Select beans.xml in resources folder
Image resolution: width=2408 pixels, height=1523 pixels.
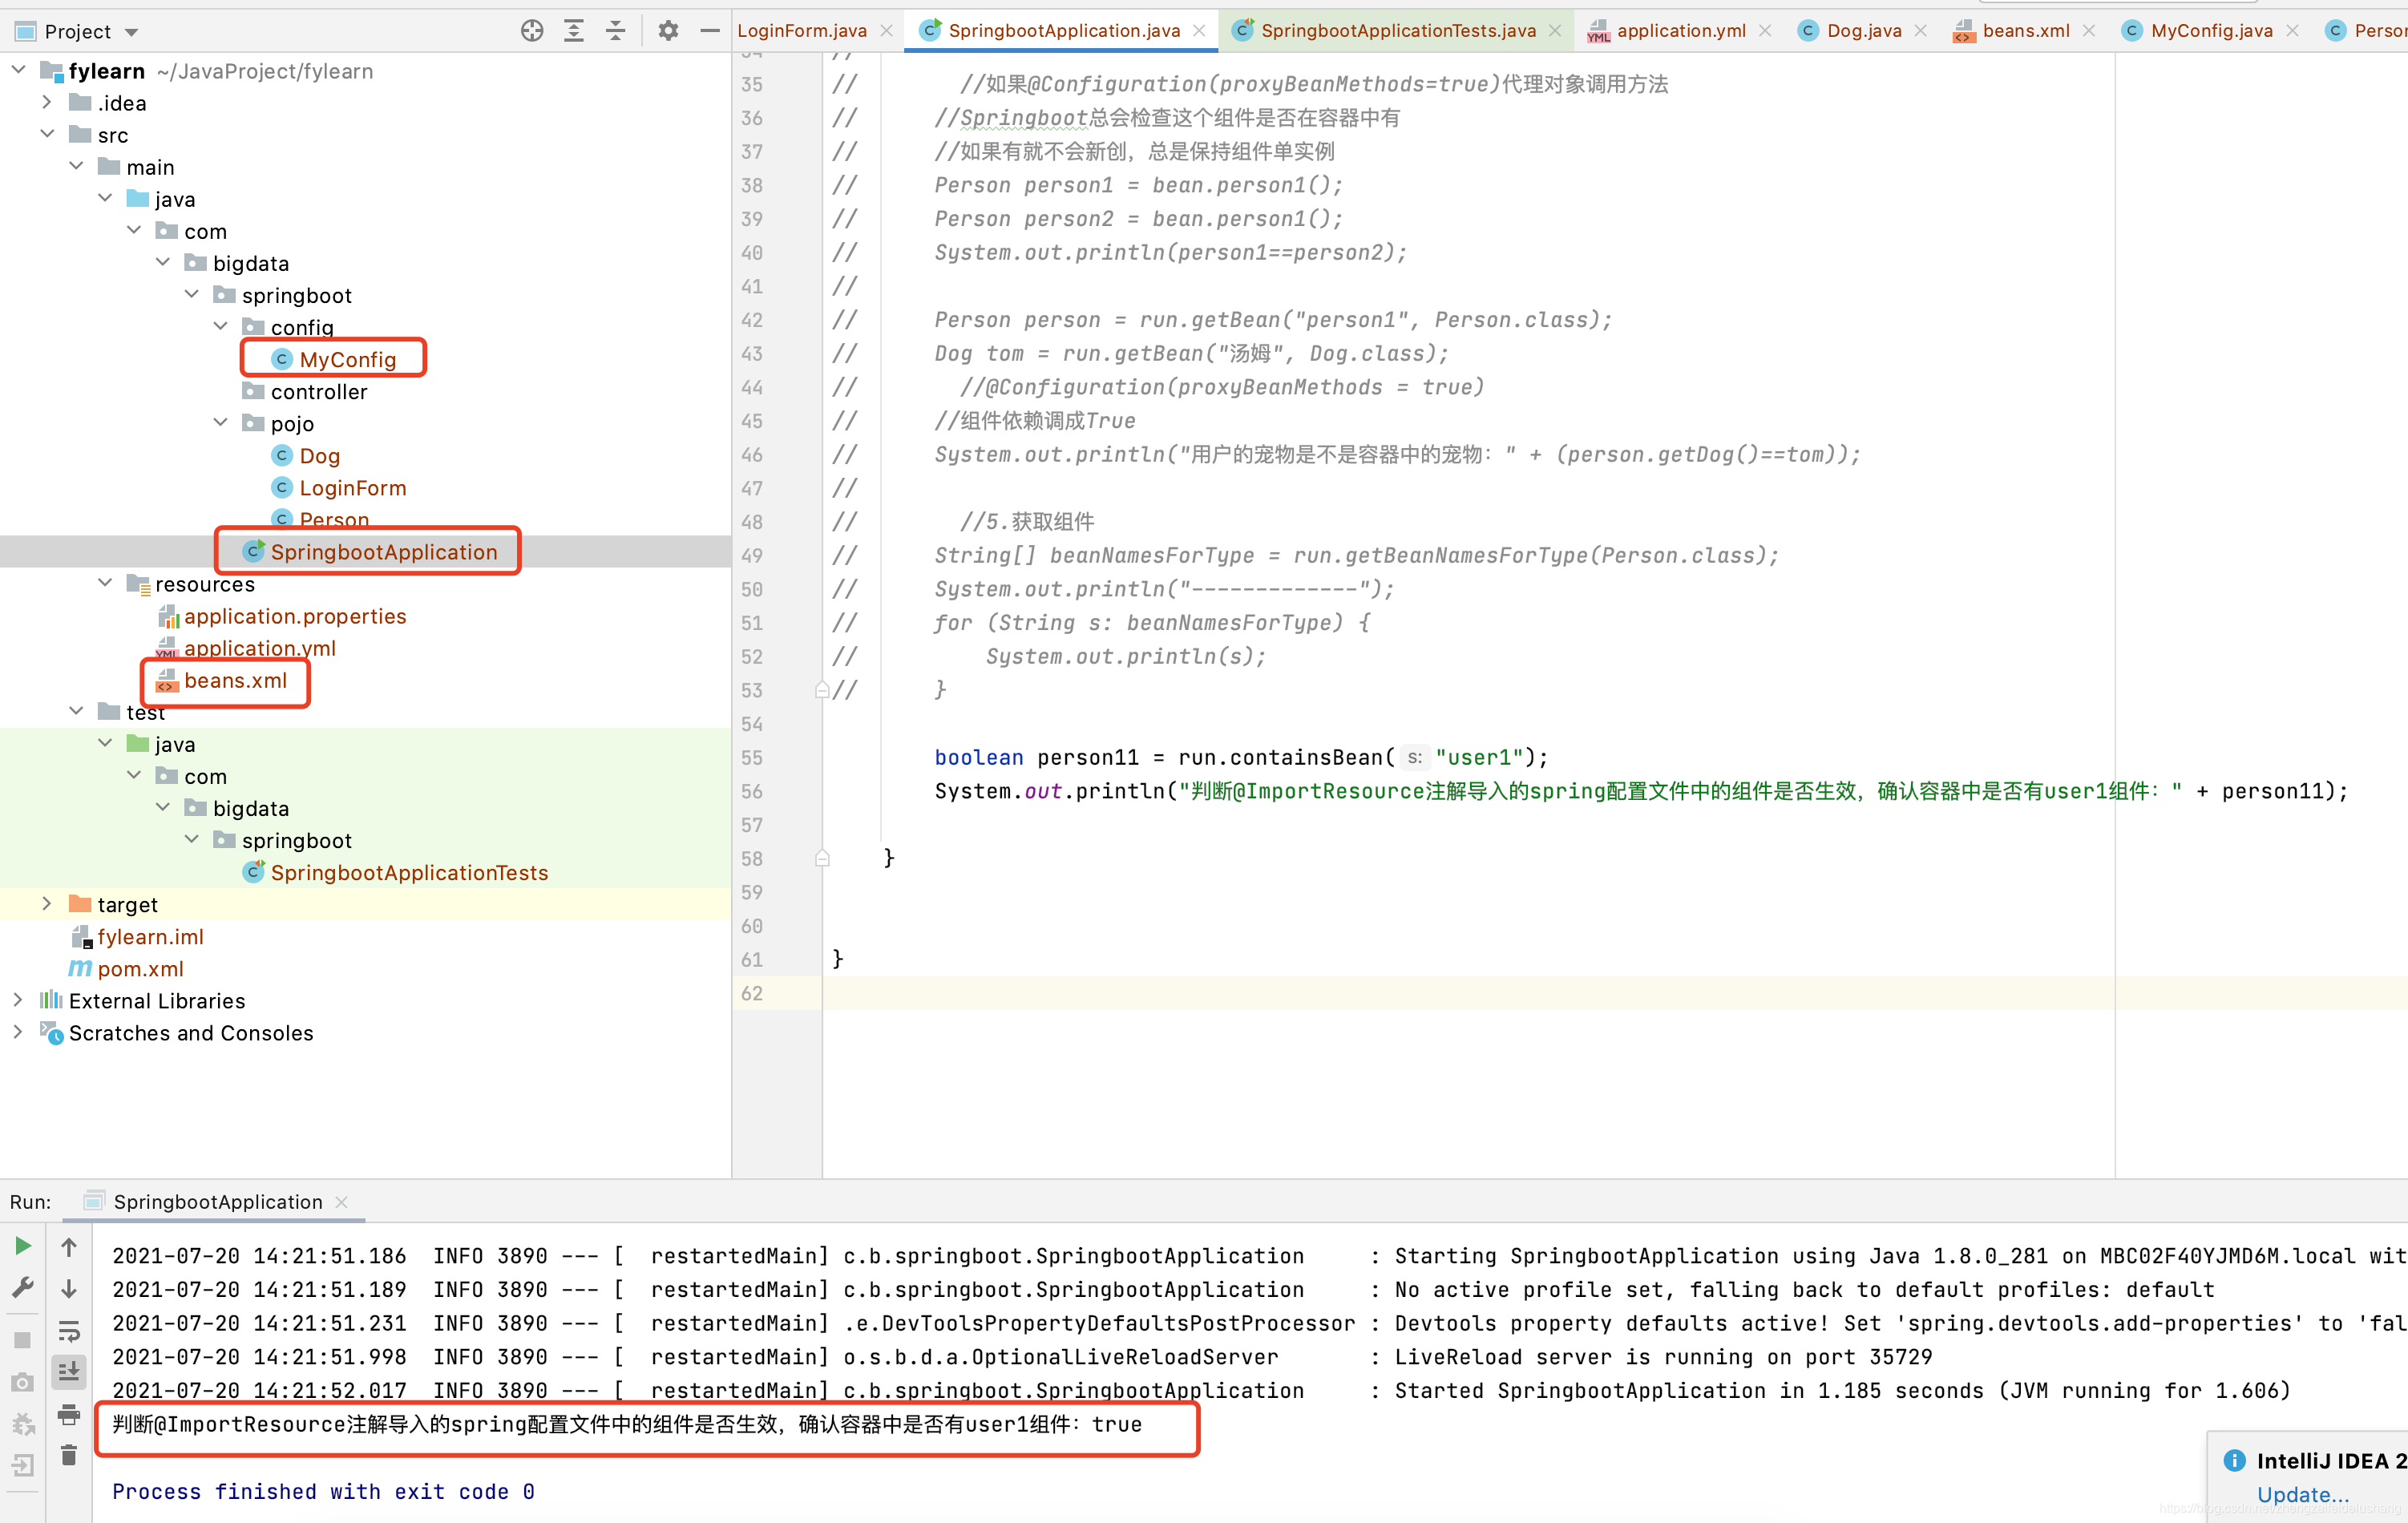(x=235, y=680)
